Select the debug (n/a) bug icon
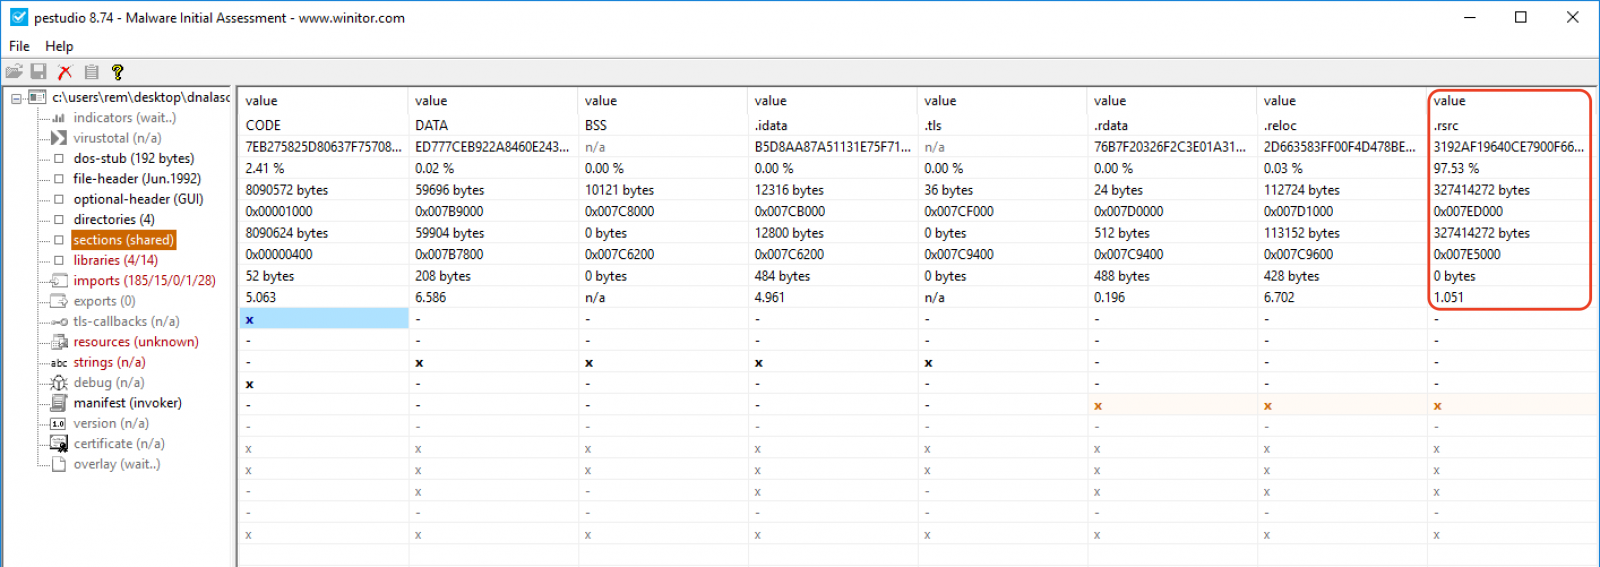The width and height of the screenshot is (1600, 567). point(59,383)
